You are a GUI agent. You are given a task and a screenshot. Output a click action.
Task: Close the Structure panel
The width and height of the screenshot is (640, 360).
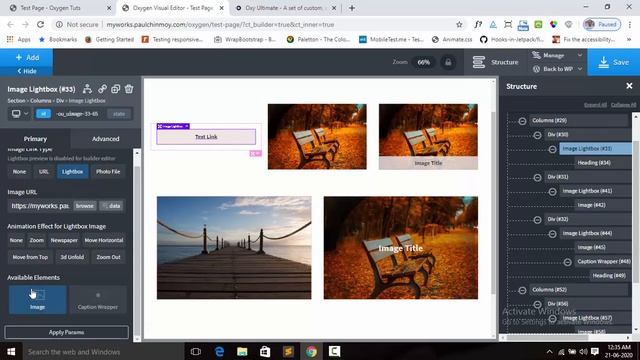tap(629, 86)
